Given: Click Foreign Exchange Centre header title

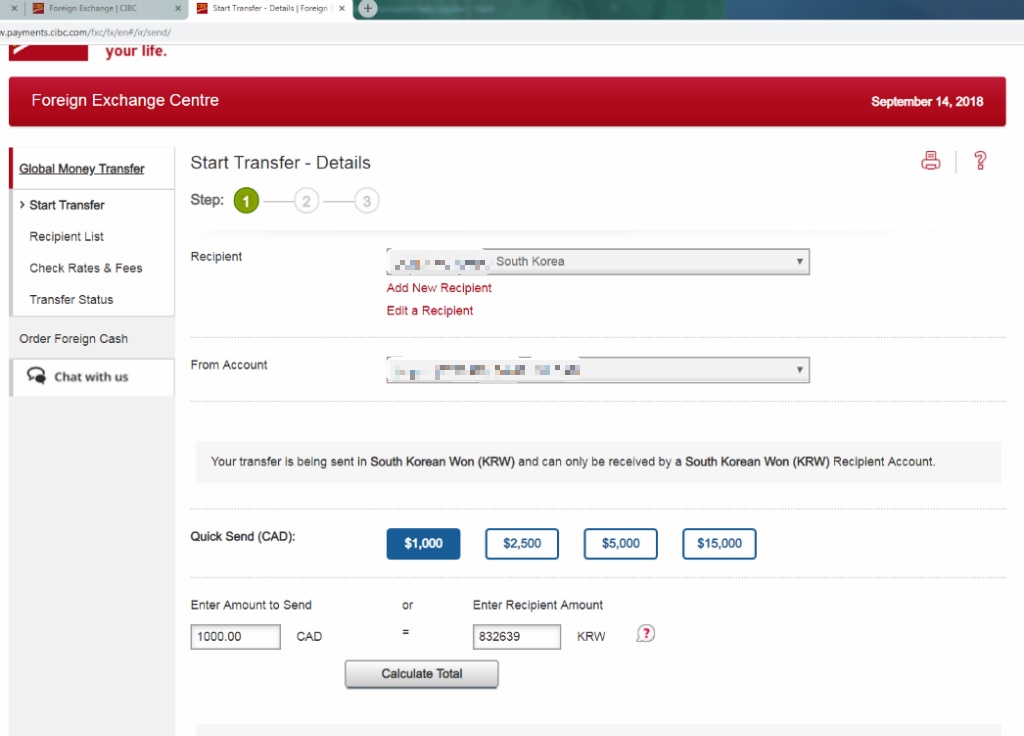Looking at the screenshot, I should coord(125,100).
